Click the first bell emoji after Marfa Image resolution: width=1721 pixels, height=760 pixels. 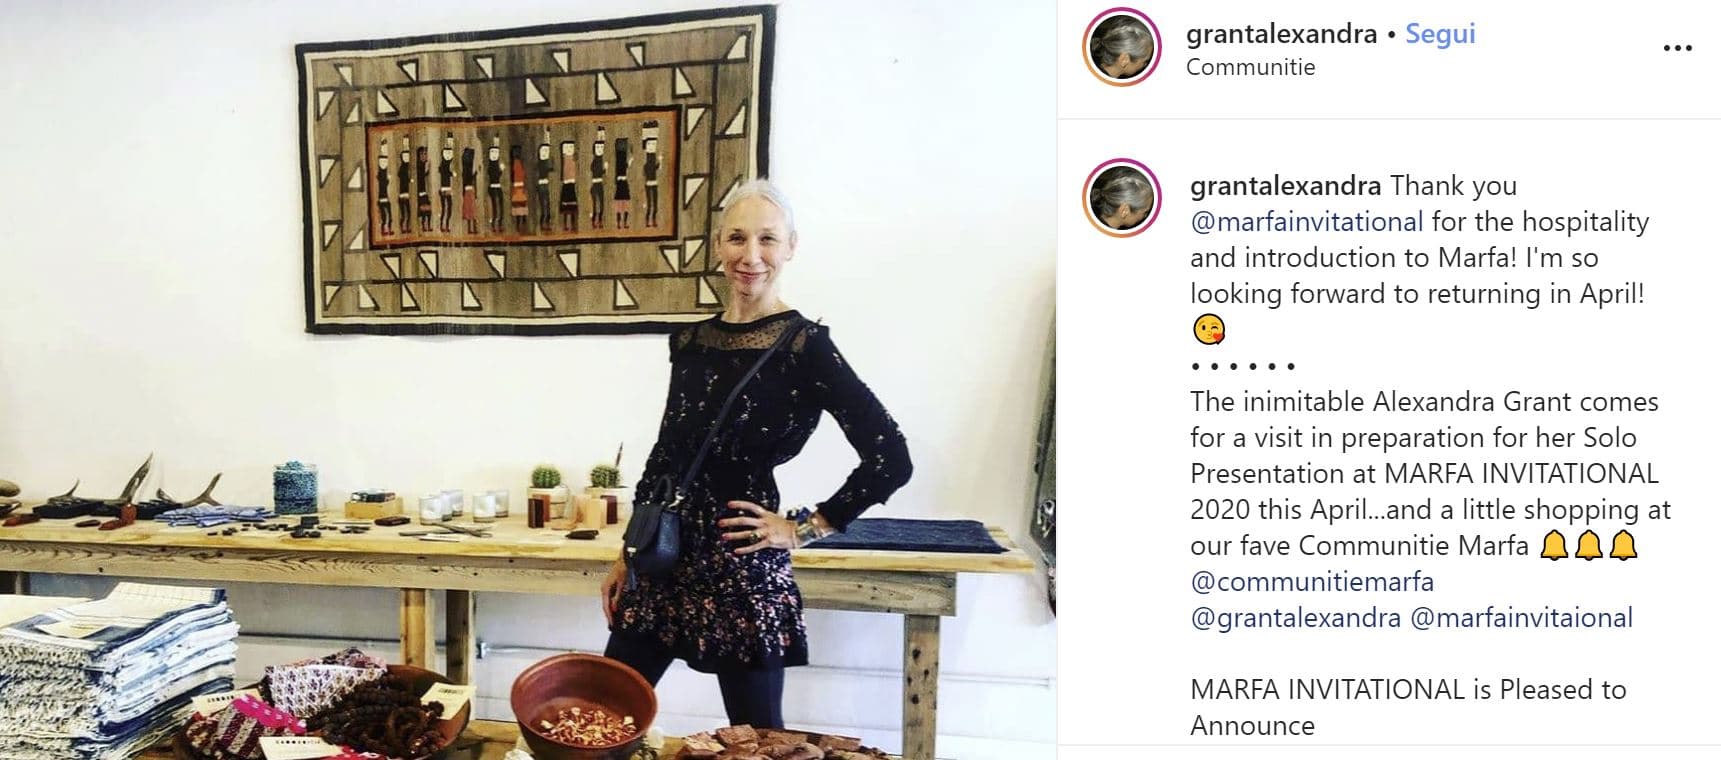tap(1553, 546)
